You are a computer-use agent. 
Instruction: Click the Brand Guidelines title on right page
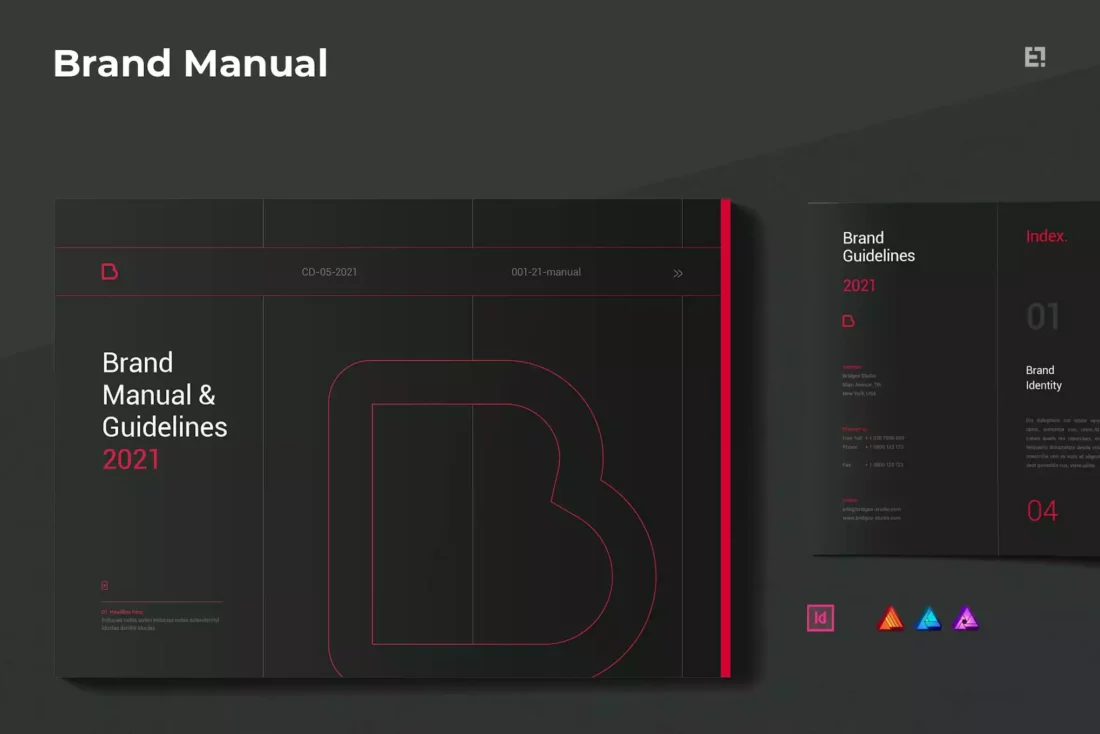[878, 247]
